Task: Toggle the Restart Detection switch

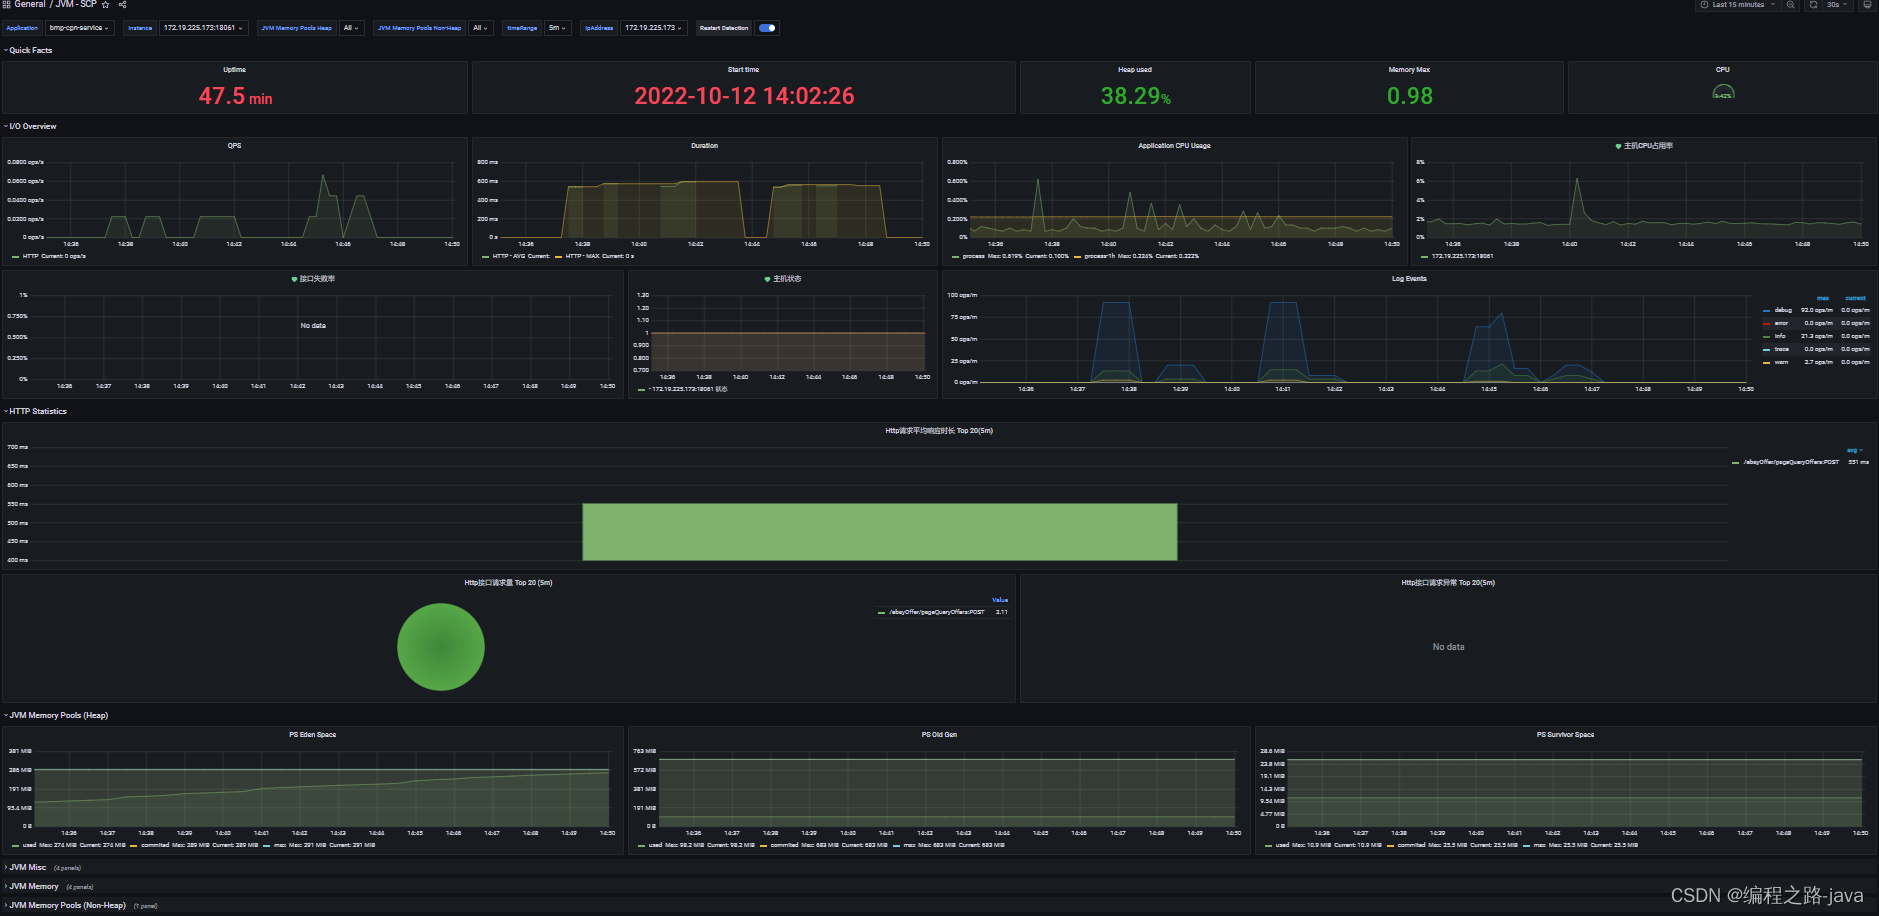Action: [767, 28]
